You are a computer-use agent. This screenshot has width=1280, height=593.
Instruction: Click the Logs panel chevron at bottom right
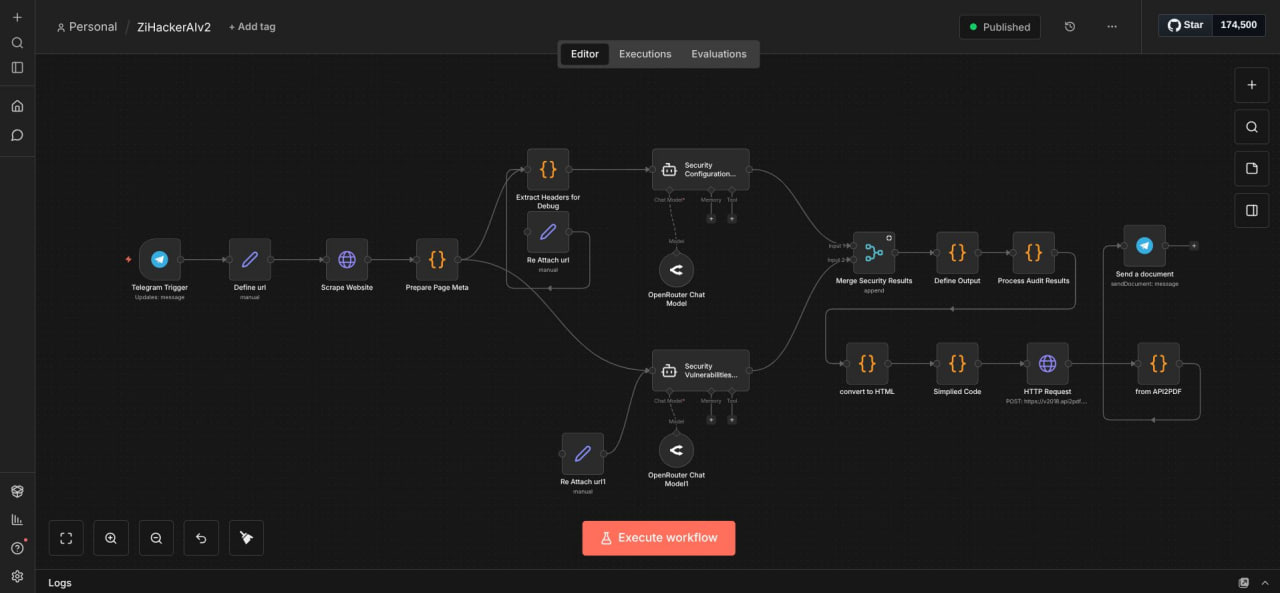click(1265, 583)
